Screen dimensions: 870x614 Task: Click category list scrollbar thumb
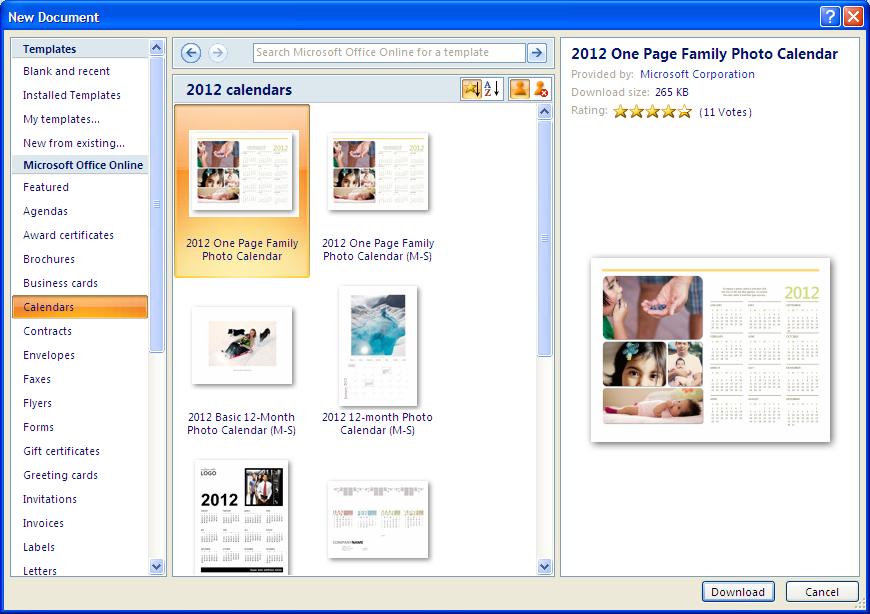coord(156,204)
